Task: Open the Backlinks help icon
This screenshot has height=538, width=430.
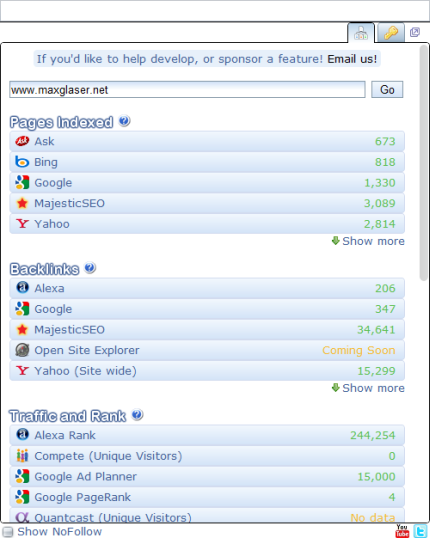Action: 90,268
